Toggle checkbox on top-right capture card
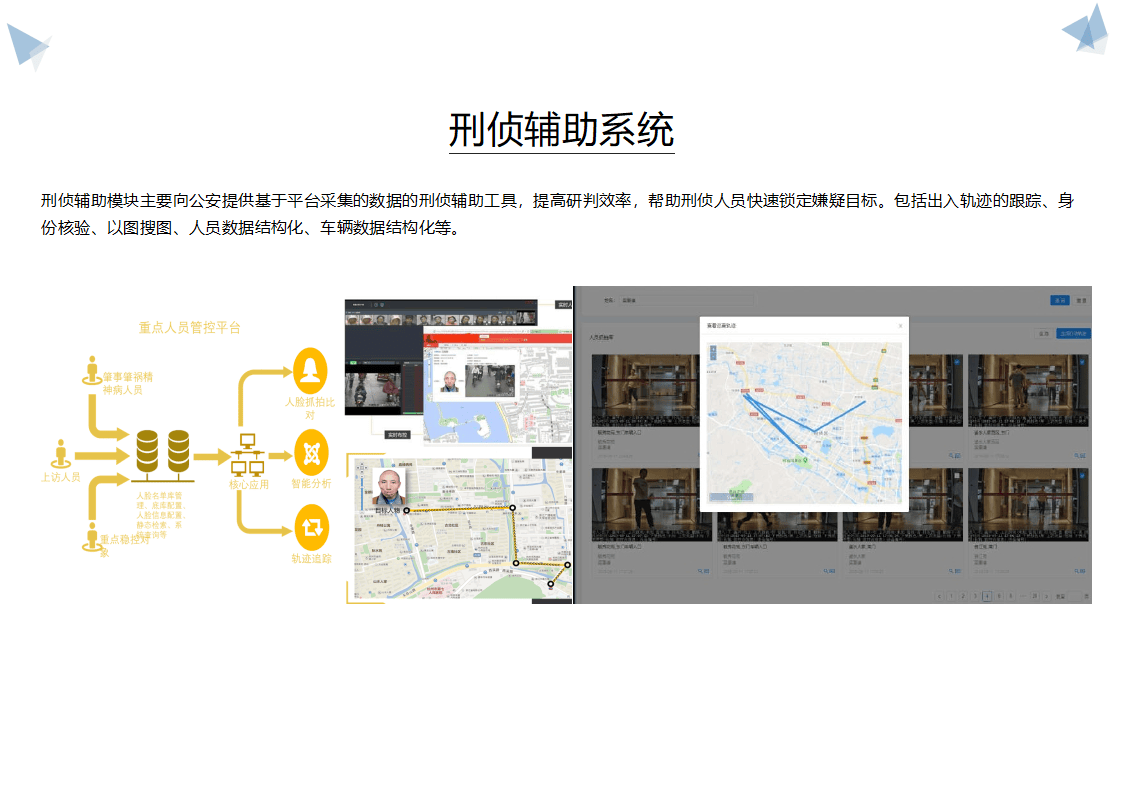The image size is (1122, 793). [1082, 362]
